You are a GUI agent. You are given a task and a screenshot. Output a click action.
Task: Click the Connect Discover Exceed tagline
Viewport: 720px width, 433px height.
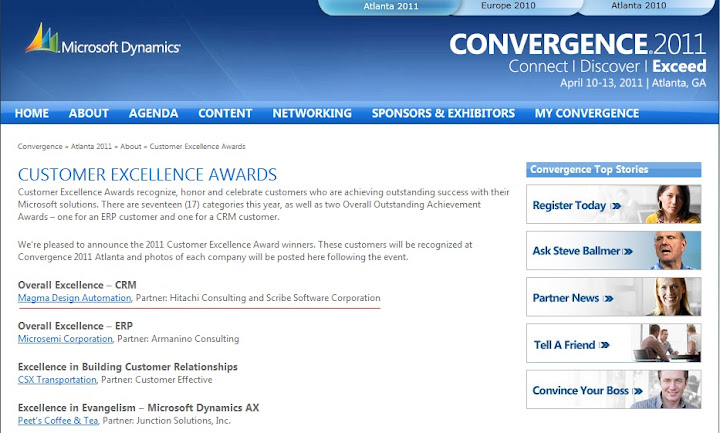tap(607, 67)
